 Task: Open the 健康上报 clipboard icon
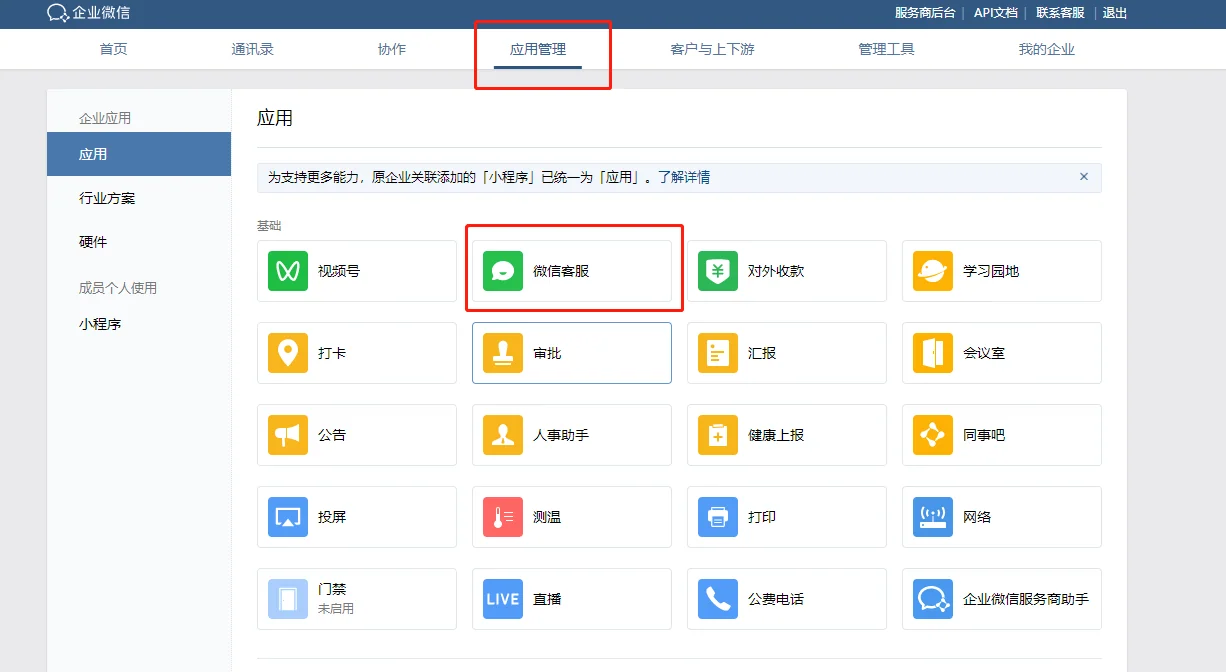pos(718,435)
